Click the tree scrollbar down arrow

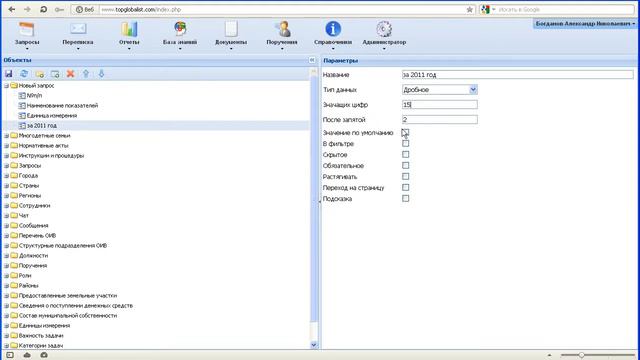tap(313, 345)
